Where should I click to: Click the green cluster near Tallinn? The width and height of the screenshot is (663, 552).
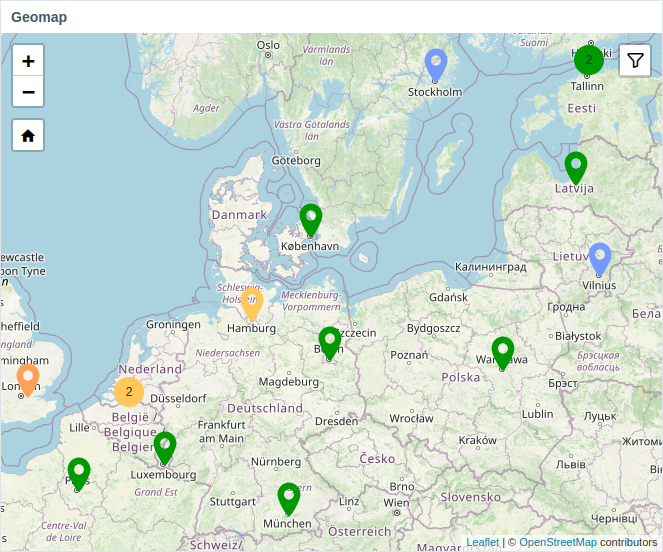point(589,60)
